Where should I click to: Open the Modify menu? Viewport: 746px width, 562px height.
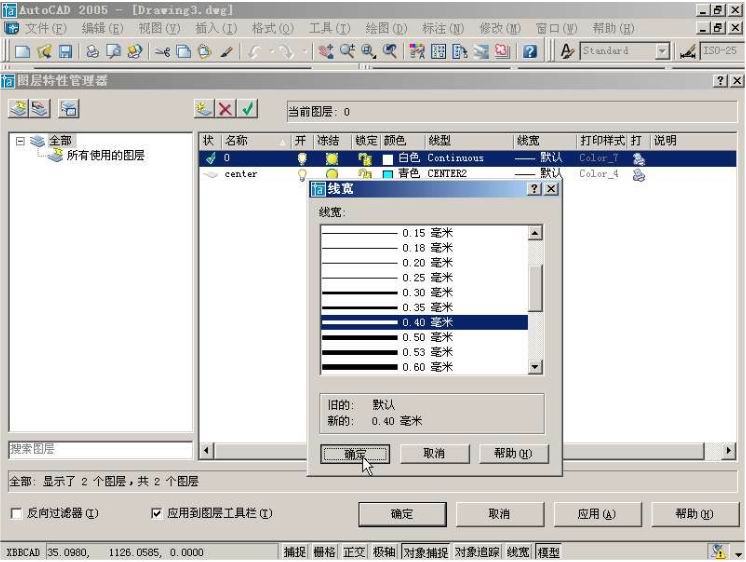coord(500,29)
